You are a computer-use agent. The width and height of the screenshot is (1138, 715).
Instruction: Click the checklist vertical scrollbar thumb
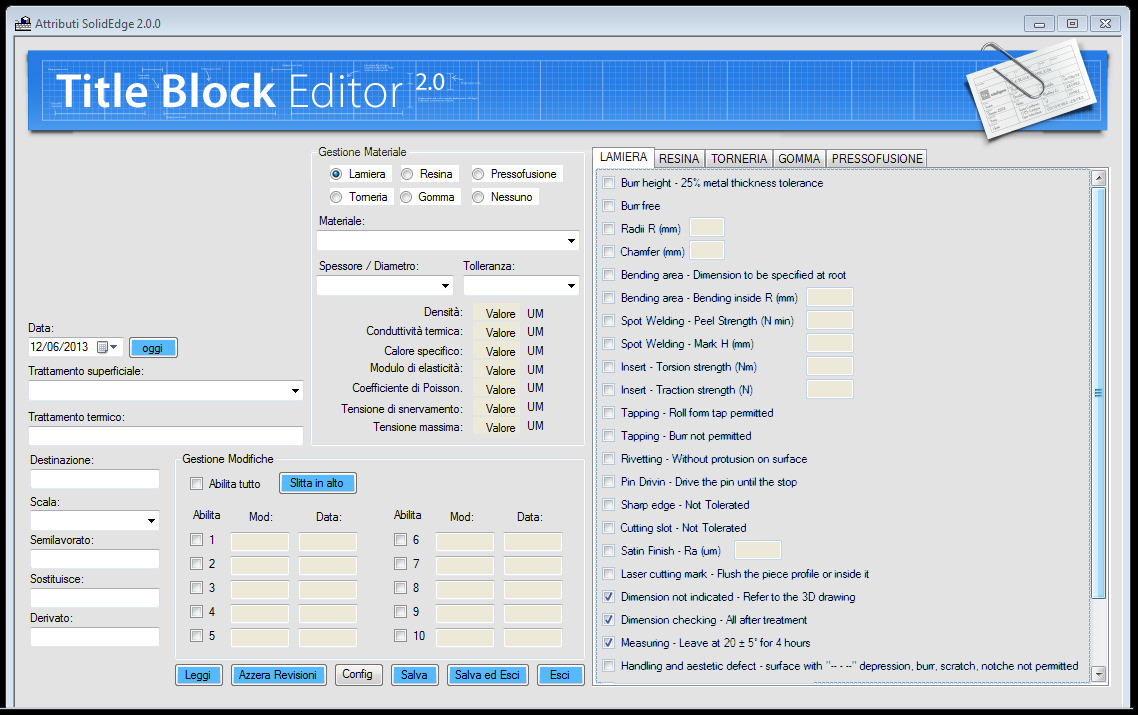1098,392
